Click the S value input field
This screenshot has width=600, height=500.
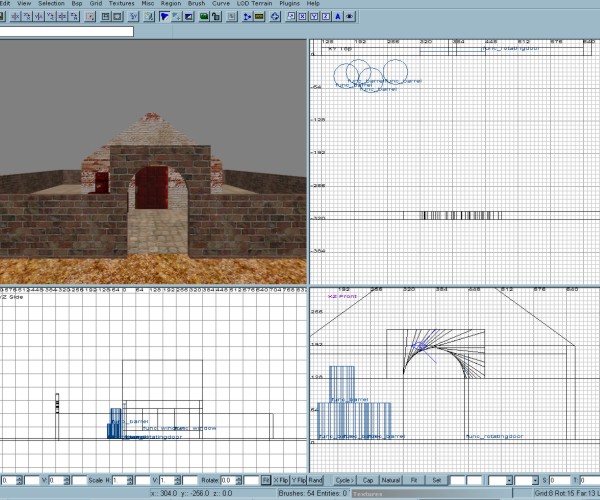point(560,480)
